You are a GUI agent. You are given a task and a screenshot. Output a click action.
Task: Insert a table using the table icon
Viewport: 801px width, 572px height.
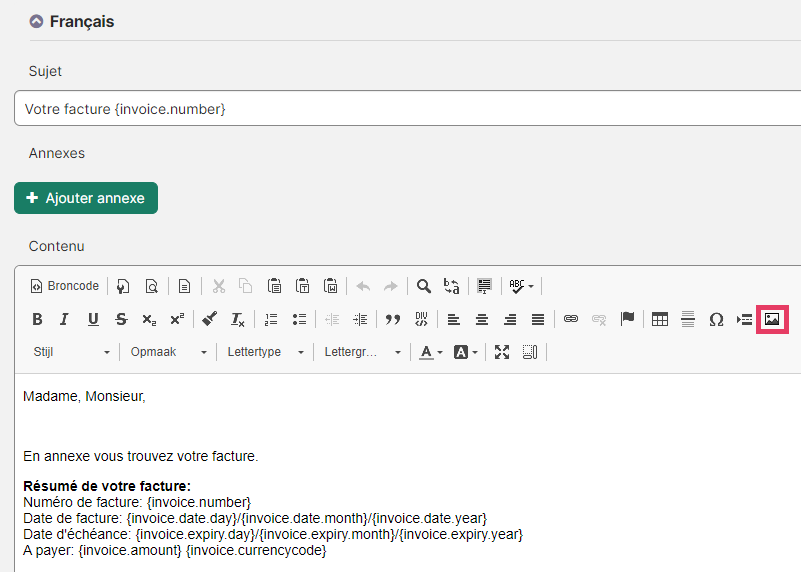[x=659, y=319]
